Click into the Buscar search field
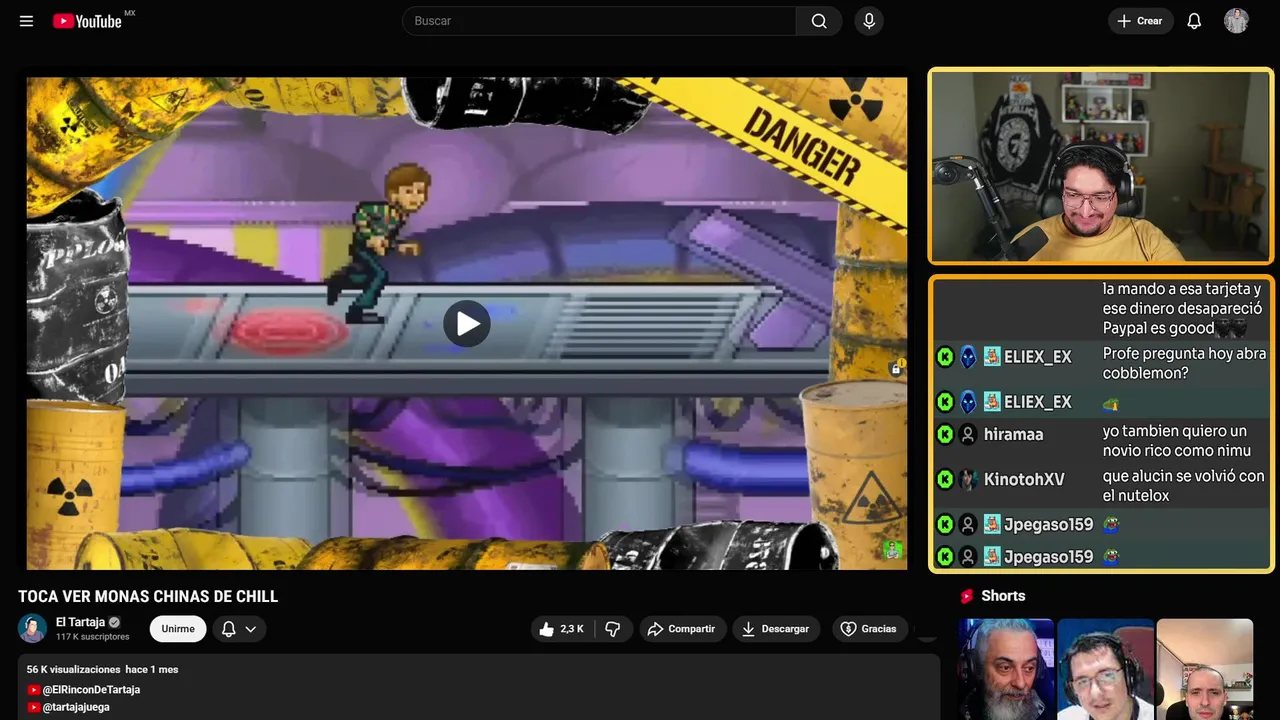Viewport: 1280px width, 720px height. 600,21
